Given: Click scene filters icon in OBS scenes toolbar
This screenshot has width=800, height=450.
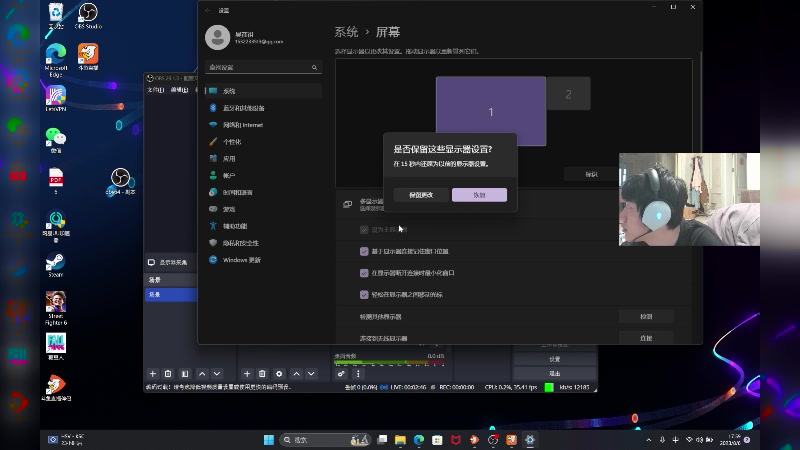Looking at the screenshot, I should 185,374.
